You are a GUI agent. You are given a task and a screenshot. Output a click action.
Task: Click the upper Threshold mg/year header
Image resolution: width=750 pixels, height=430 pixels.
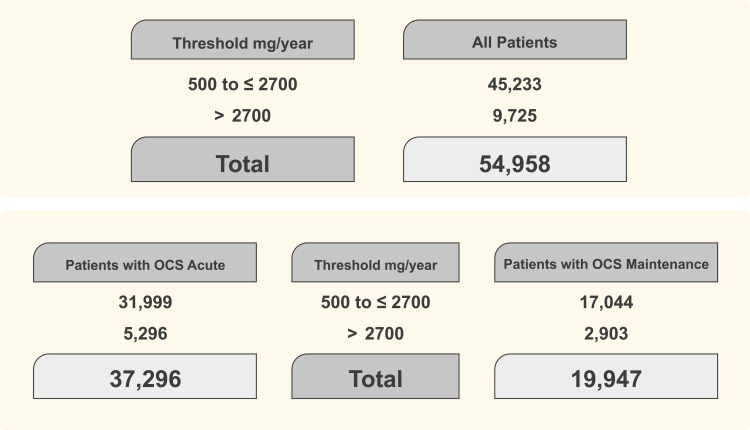click(243, 44)
